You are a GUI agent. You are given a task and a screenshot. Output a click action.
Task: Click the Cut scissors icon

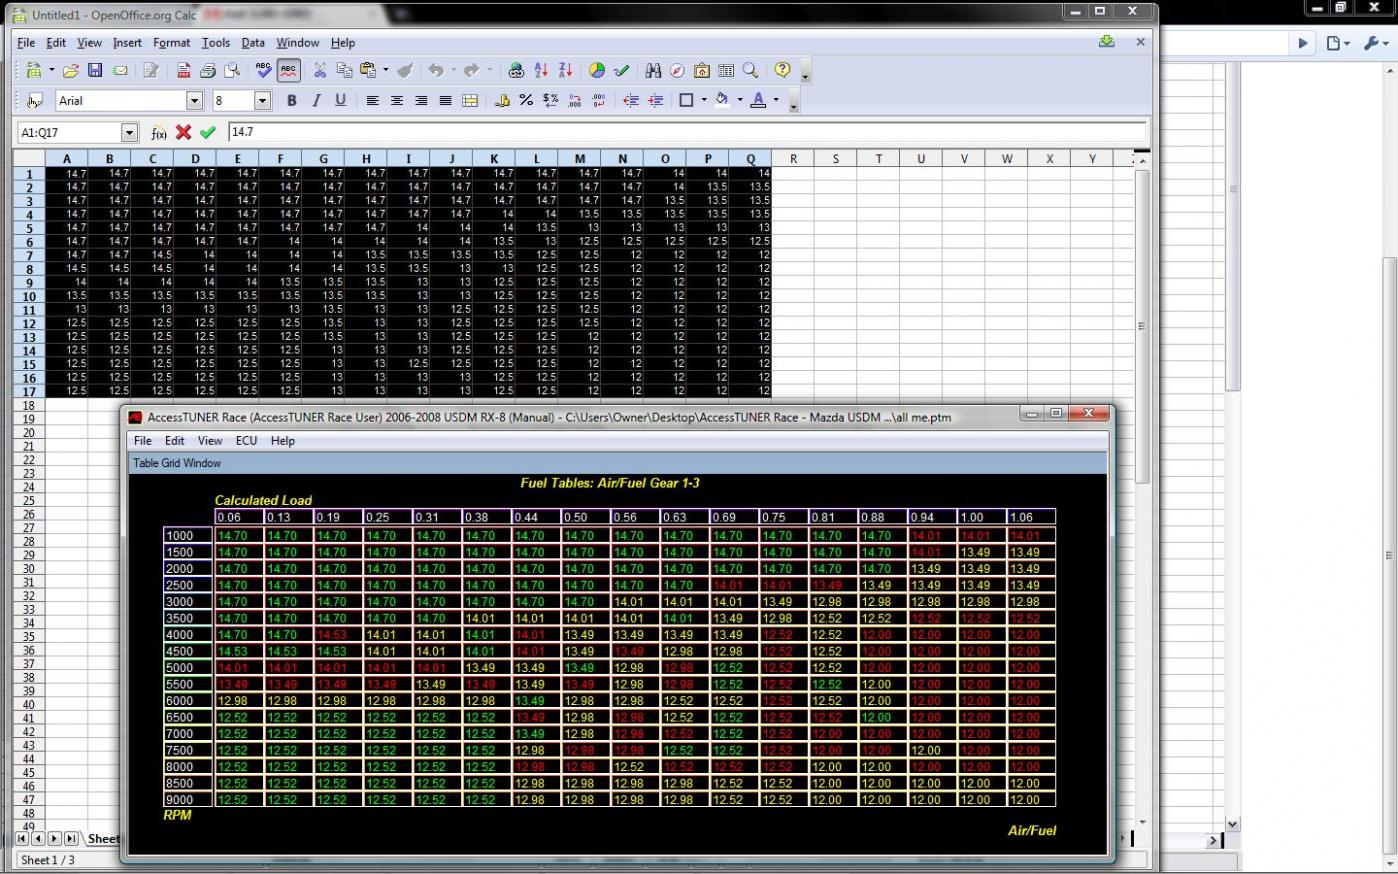tap(320, 71)
